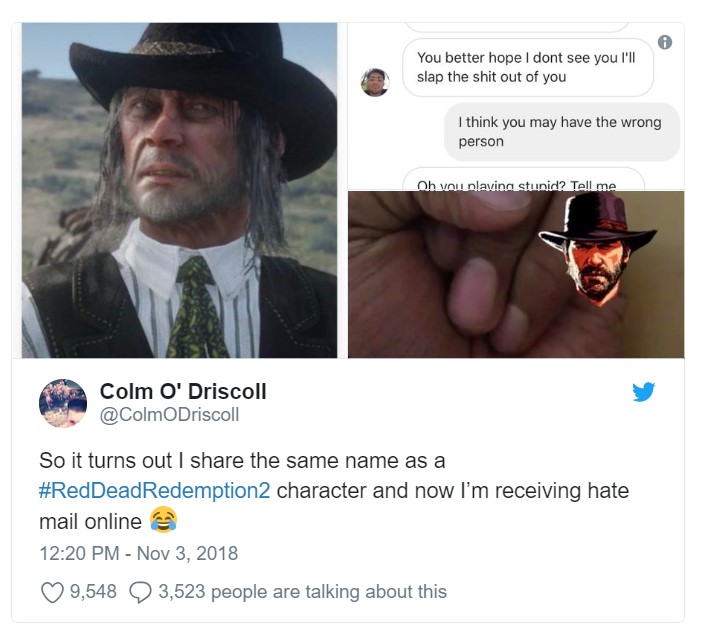Click the Colm O' Driscoll display name
The width and height of the screenshot is (707, 637).
[x=183, y=391]
